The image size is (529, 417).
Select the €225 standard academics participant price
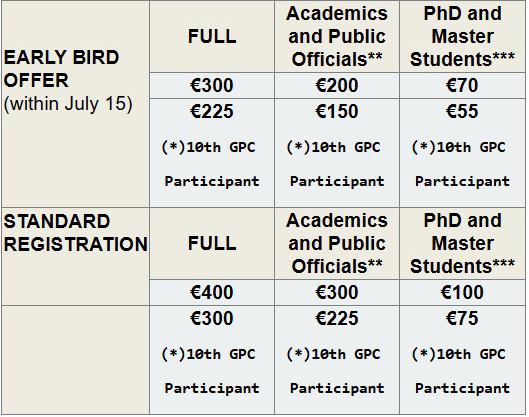(337, 318)
